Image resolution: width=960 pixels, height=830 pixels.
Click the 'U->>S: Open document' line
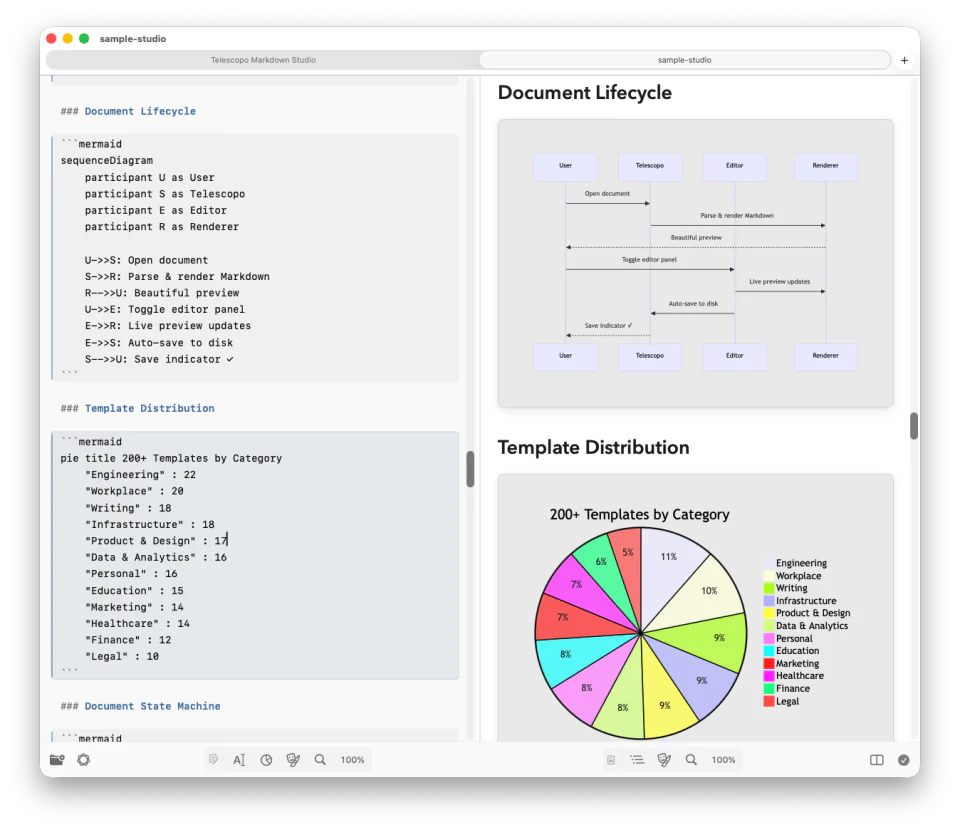point(146,260)
